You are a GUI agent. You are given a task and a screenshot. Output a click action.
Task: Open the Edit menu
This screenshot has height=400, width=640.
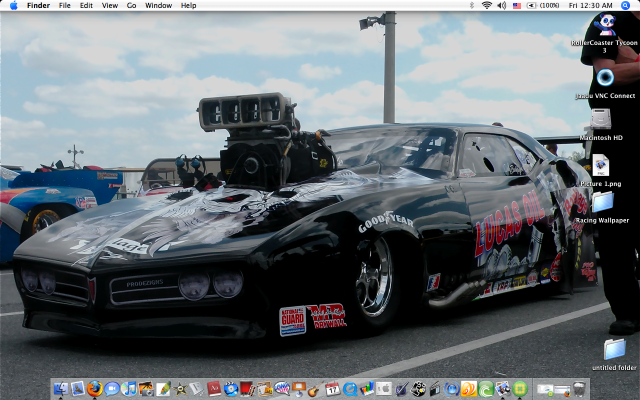point(86,5)
